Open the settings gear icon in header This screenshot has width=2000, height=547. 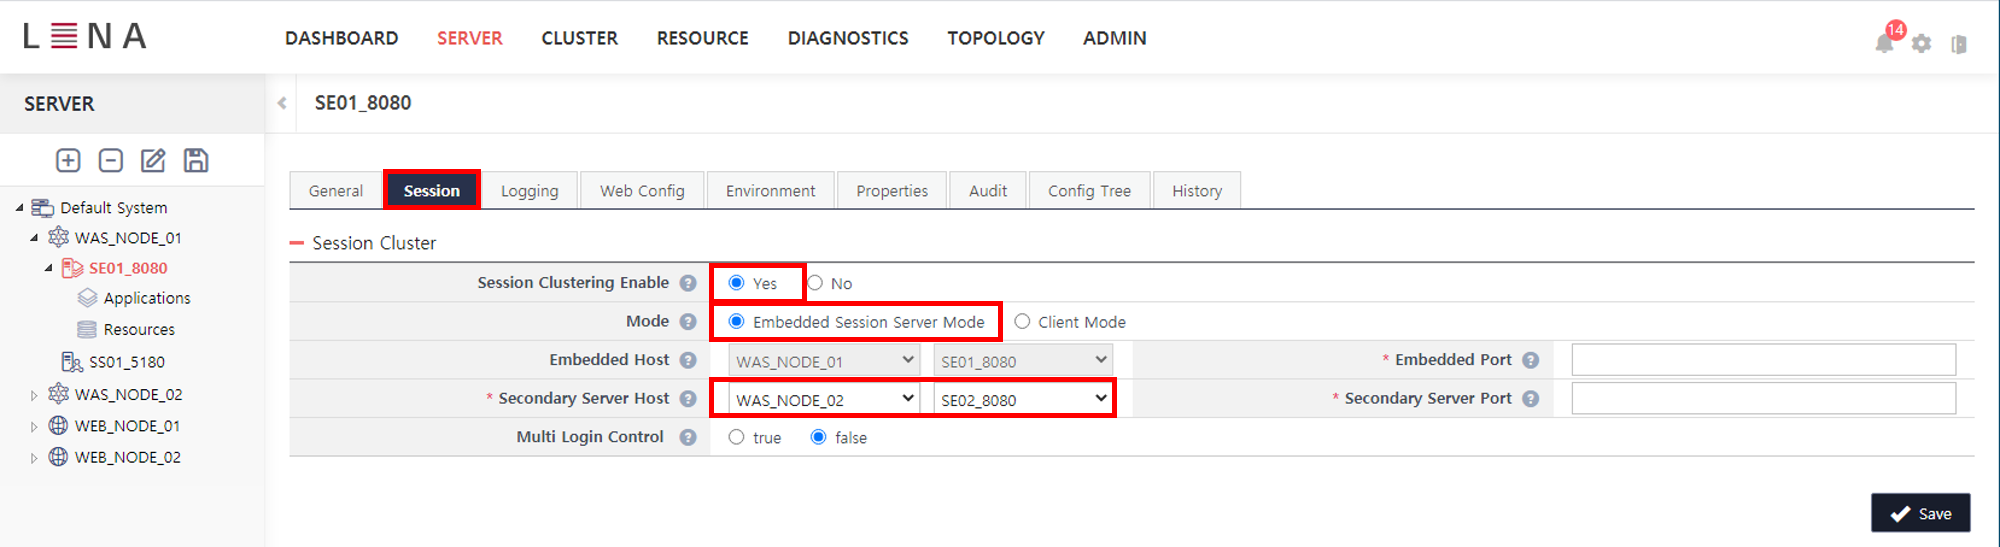[x=1921, y=44]
